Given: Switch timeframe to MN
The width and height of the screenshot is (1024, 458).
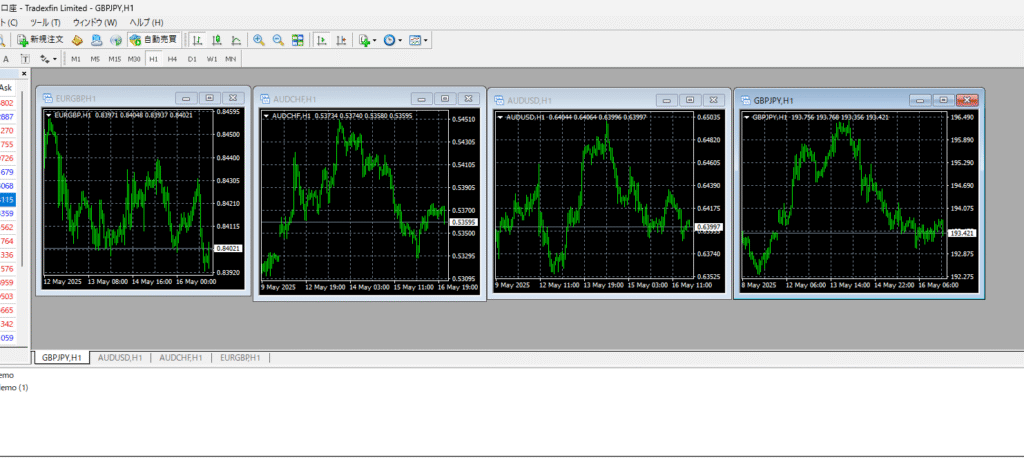Looking at the screenshot, I should pyautogui.click(x=231, y=59).
